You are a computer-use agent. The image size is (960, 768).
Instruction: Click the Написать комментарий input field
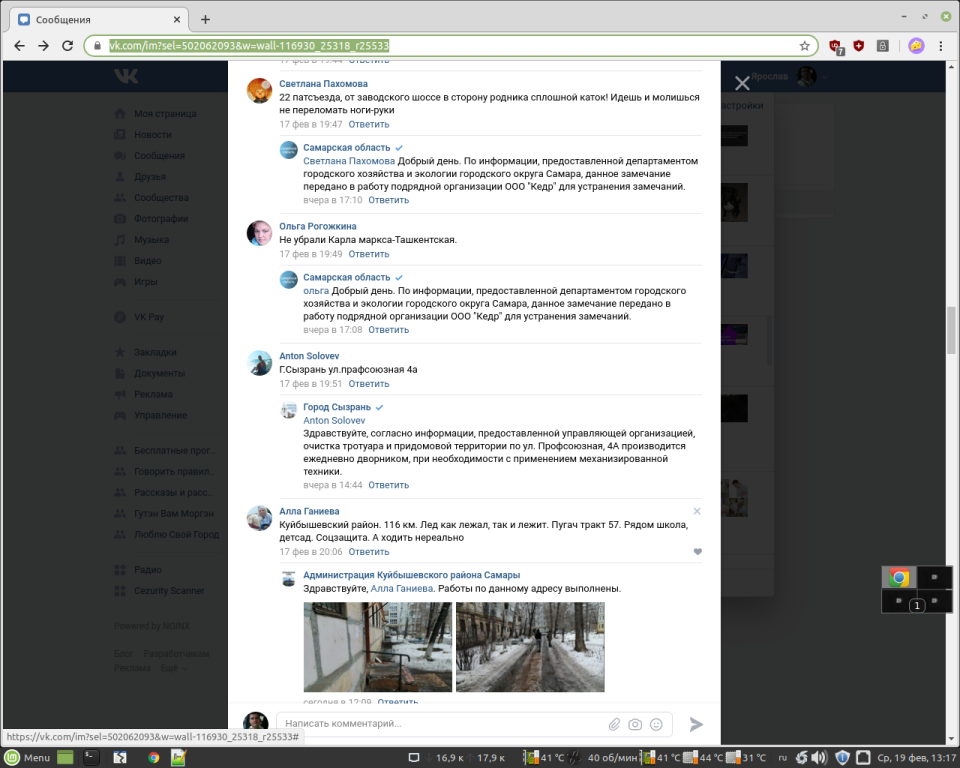pos(440,724)
